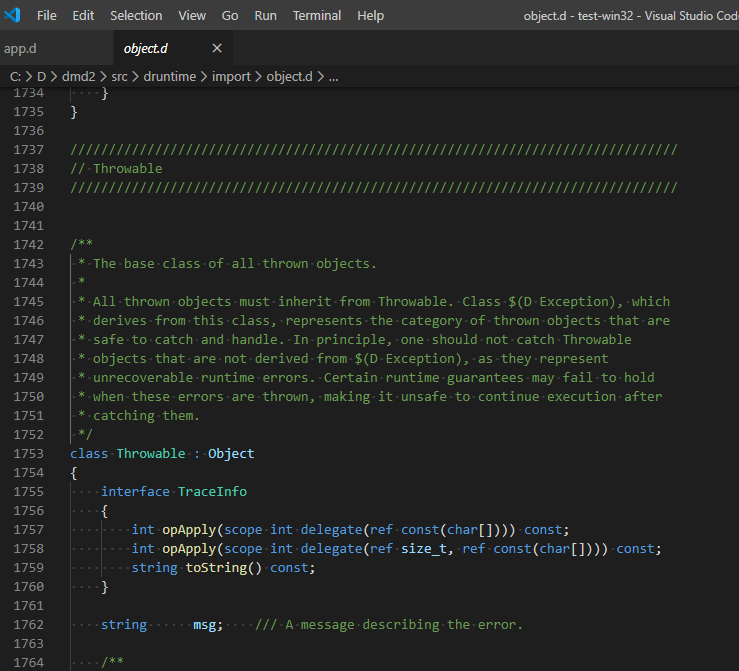Click 'string' type on line 1762
Screen dimensions: 739x671
click(124, 624)
